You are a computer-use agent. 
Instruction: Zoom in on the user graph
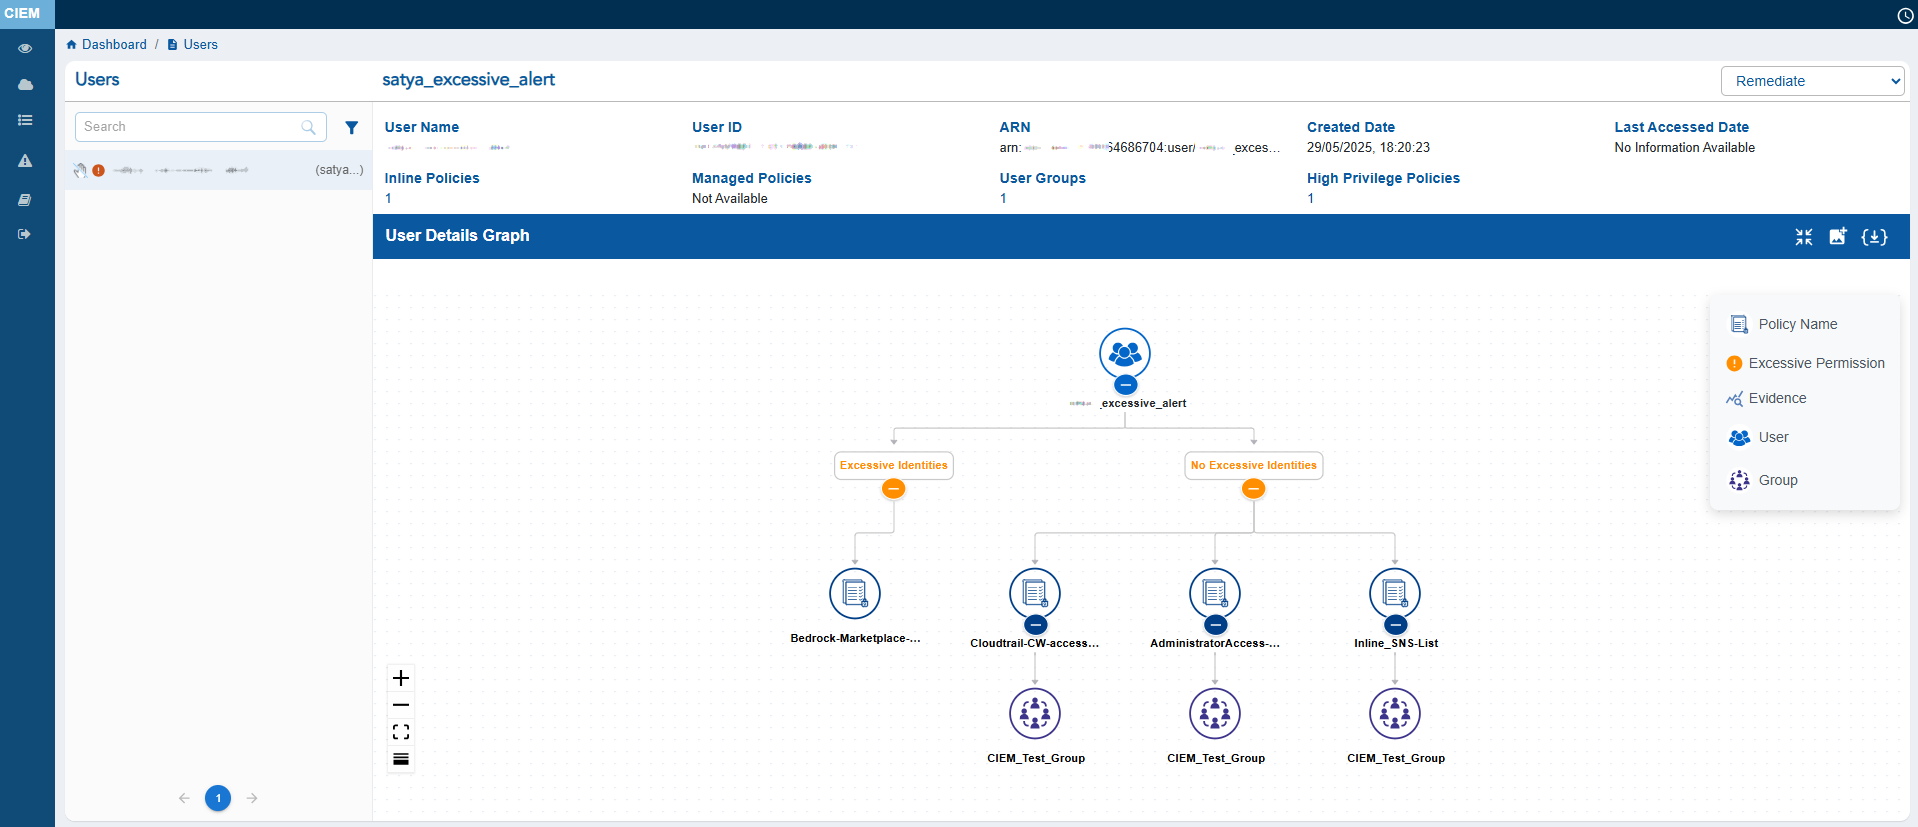coord(401,678)
